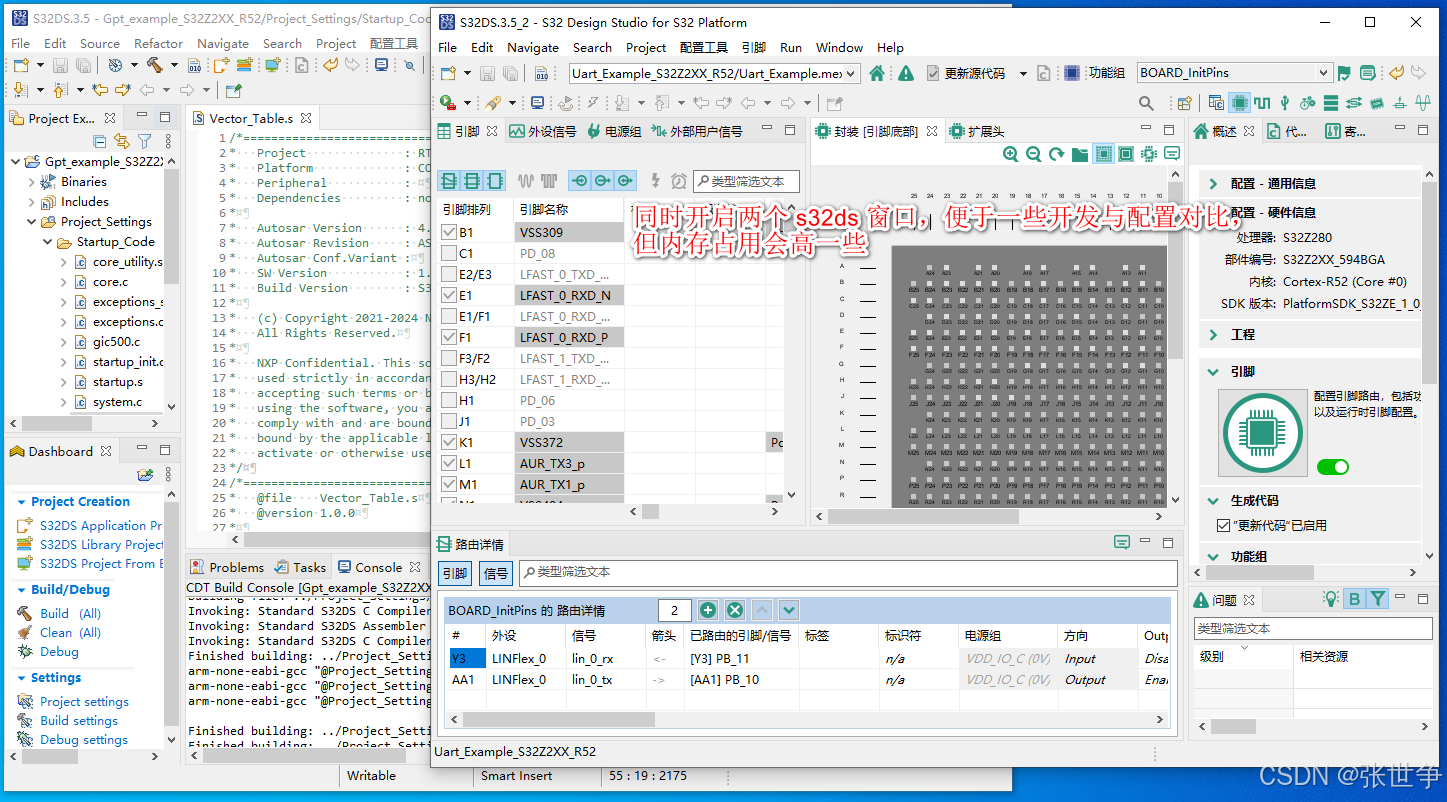Toggle checkbox for pin K1
The image size is (1447, 802).
click(x=449, y=442)
